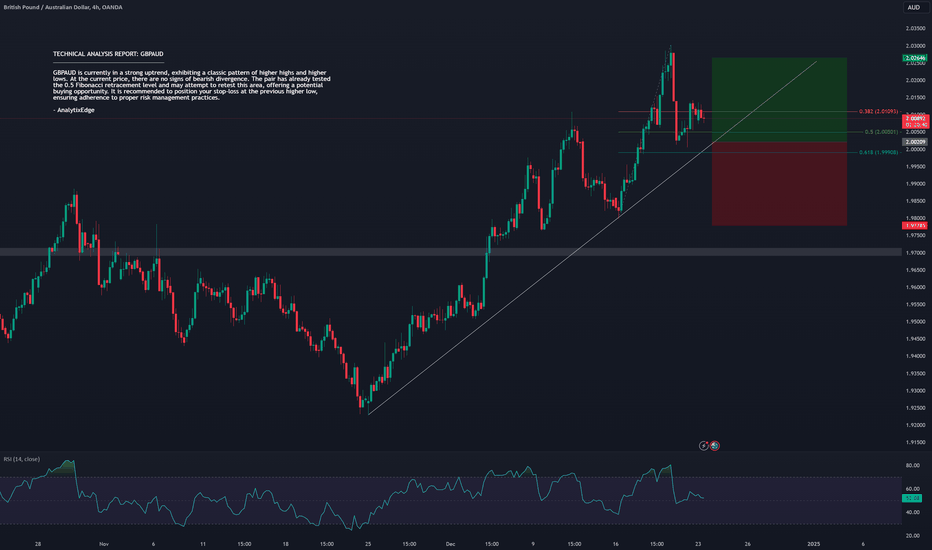Click the '25' date on the time axis
Image resolution: width=932 pixels, height=550 pixels.
coord(368,543)
